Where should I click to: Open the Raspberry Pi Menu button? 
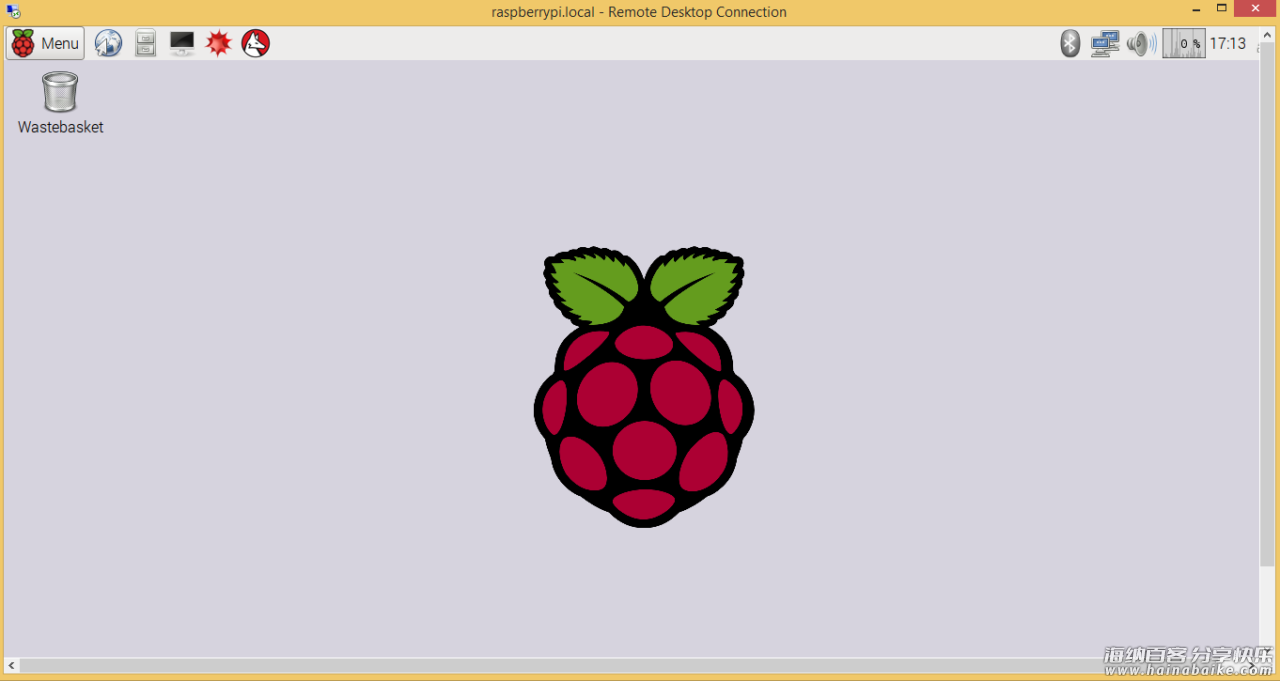click(45, 43)
